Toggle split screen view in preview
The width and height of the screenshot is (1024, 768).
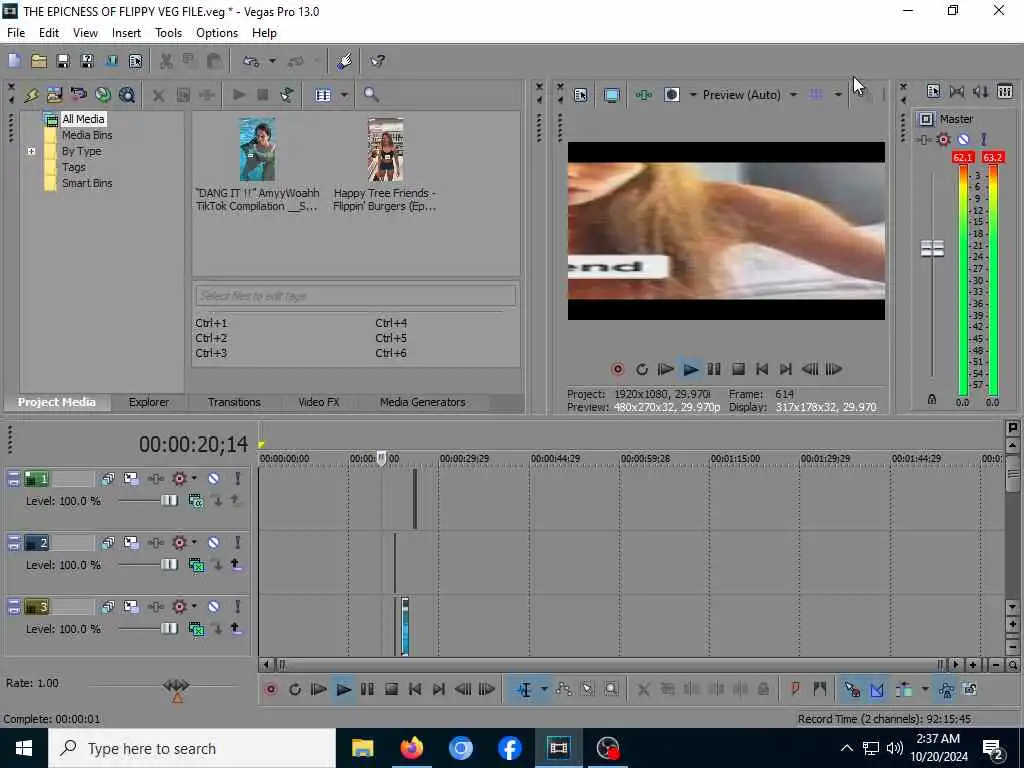click(672, 95)
